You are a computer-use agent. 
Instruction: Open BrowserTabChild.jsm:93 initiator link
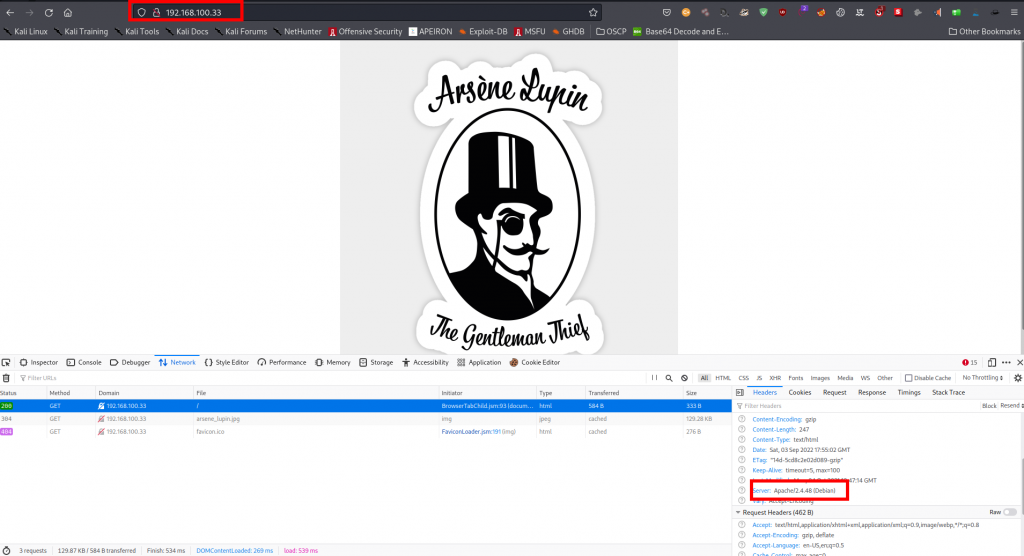pyautogui.click(x=487, y=406)
